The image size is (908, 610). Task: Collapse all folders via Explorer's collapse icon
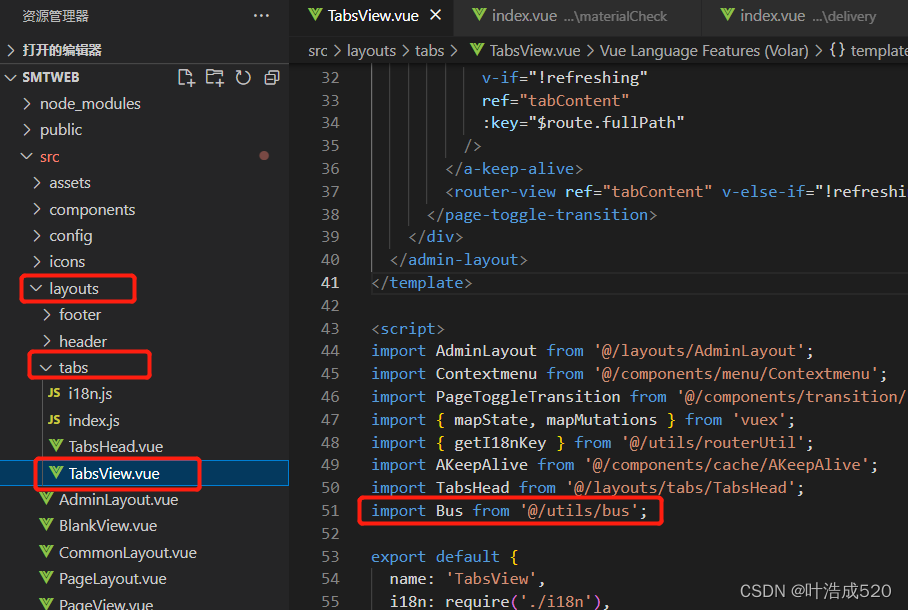271,76
